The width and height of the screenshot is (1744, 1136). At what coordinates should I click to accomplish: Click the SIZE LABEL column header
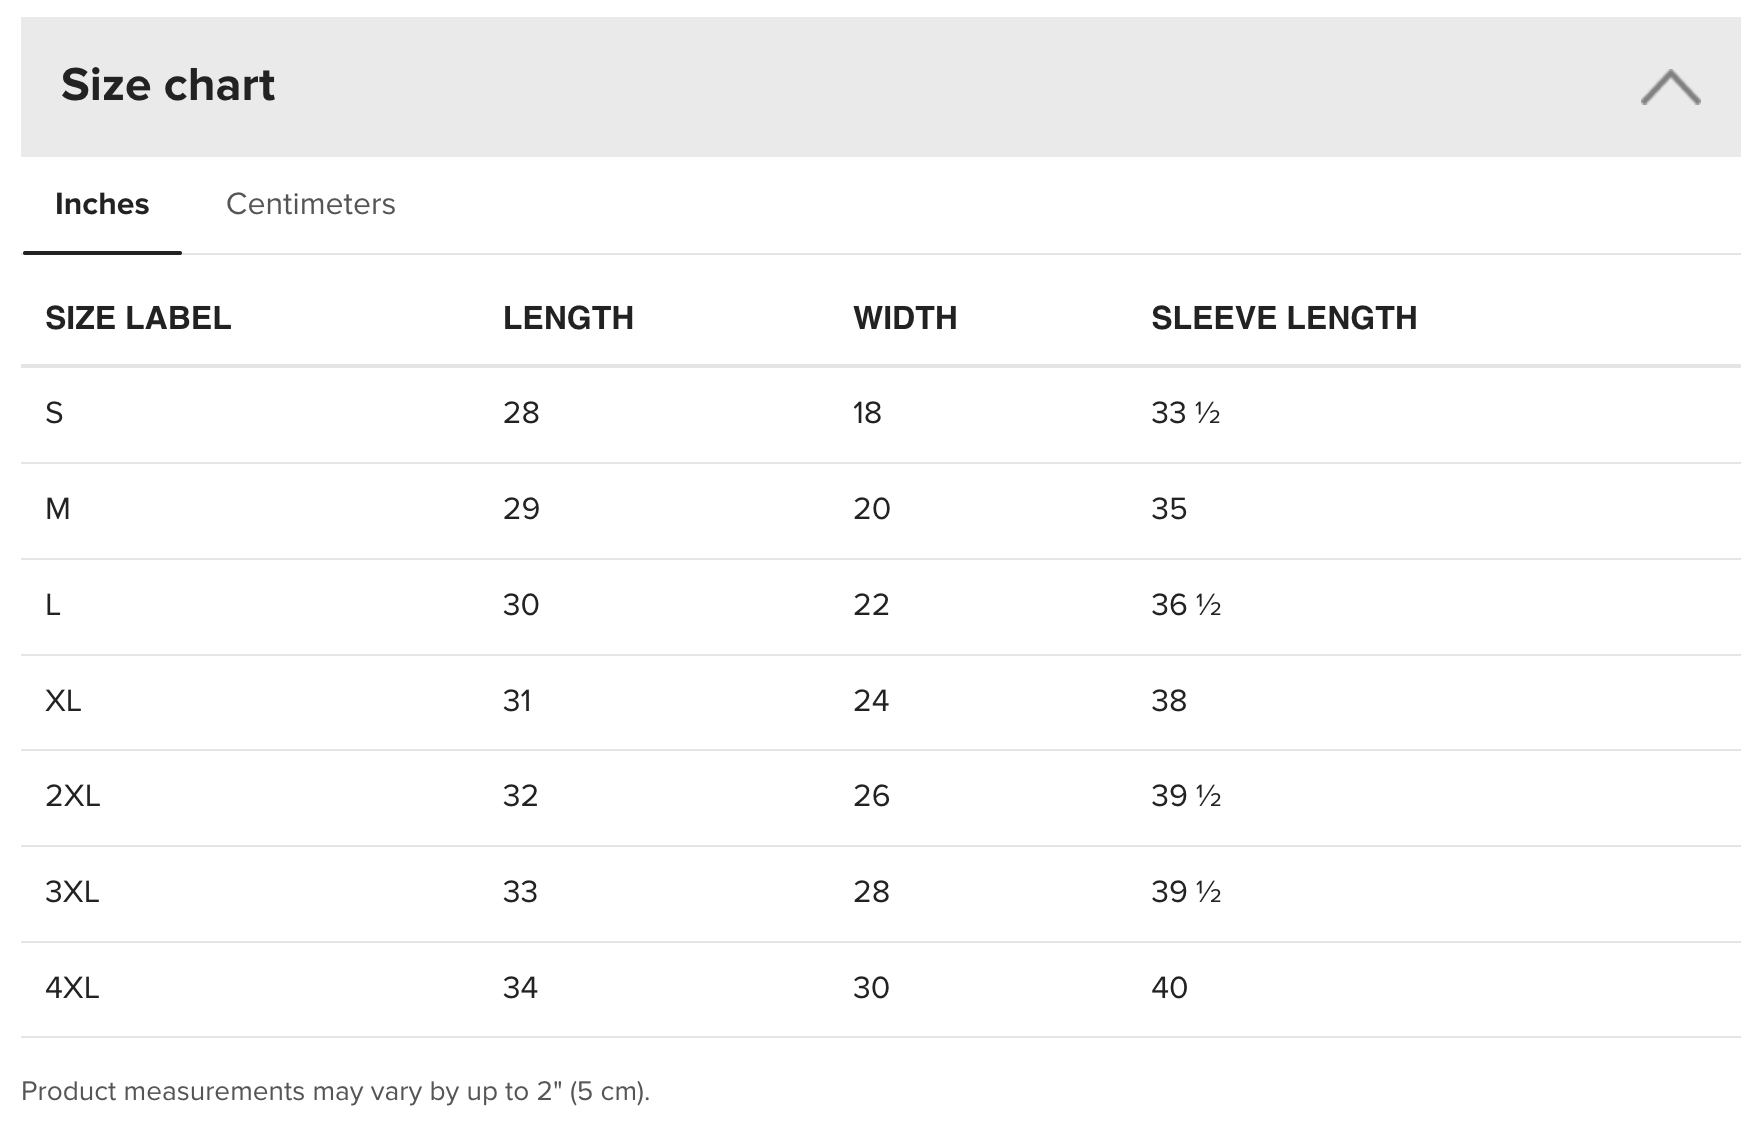click(138, 318)
